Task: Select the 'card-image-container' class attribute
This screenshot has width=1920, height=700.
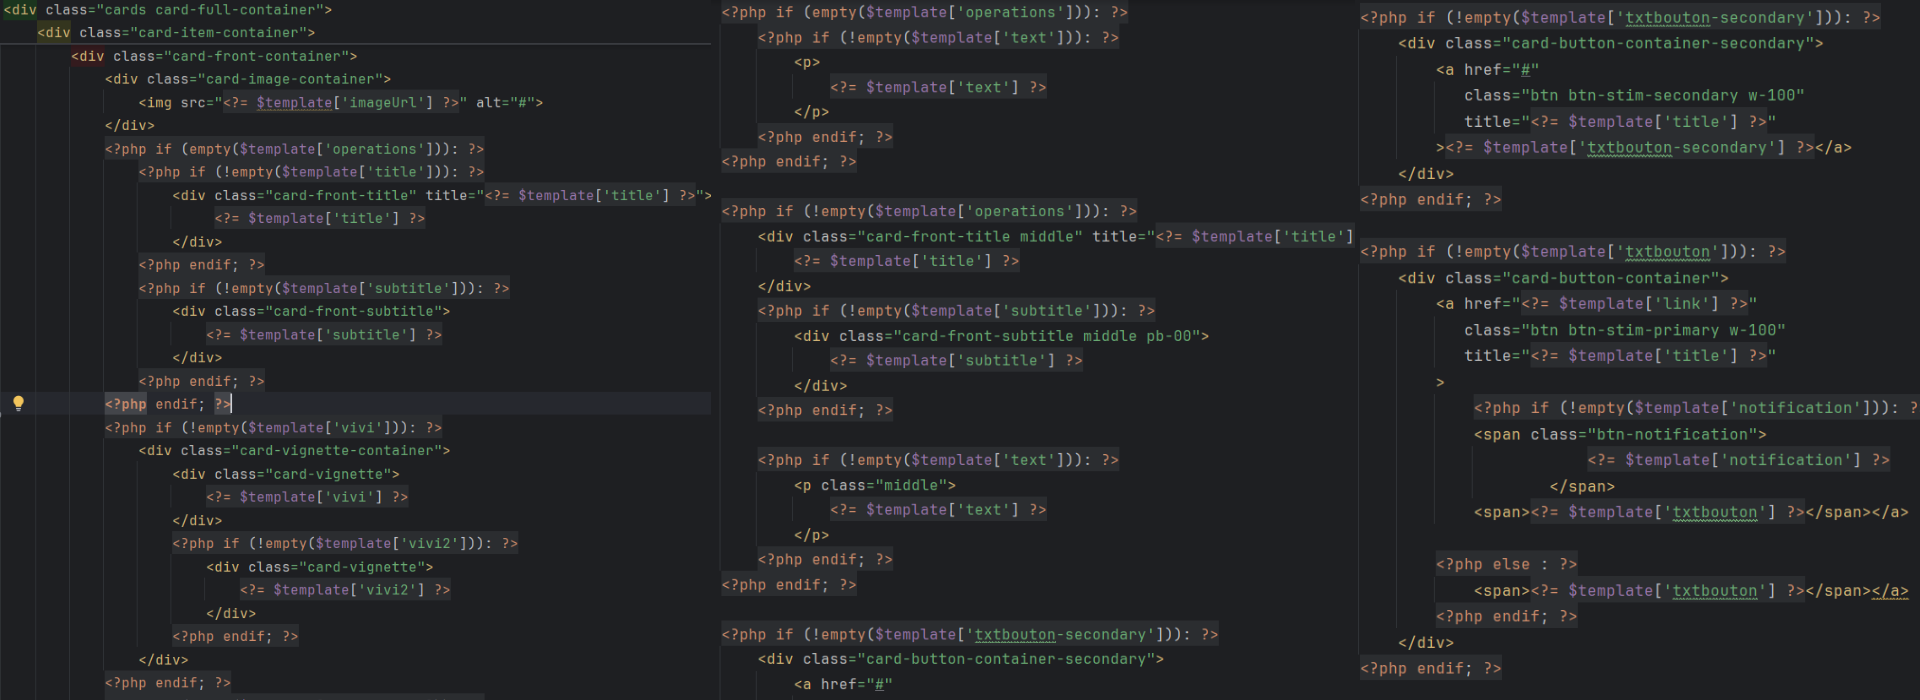Action: click(268, 80)
